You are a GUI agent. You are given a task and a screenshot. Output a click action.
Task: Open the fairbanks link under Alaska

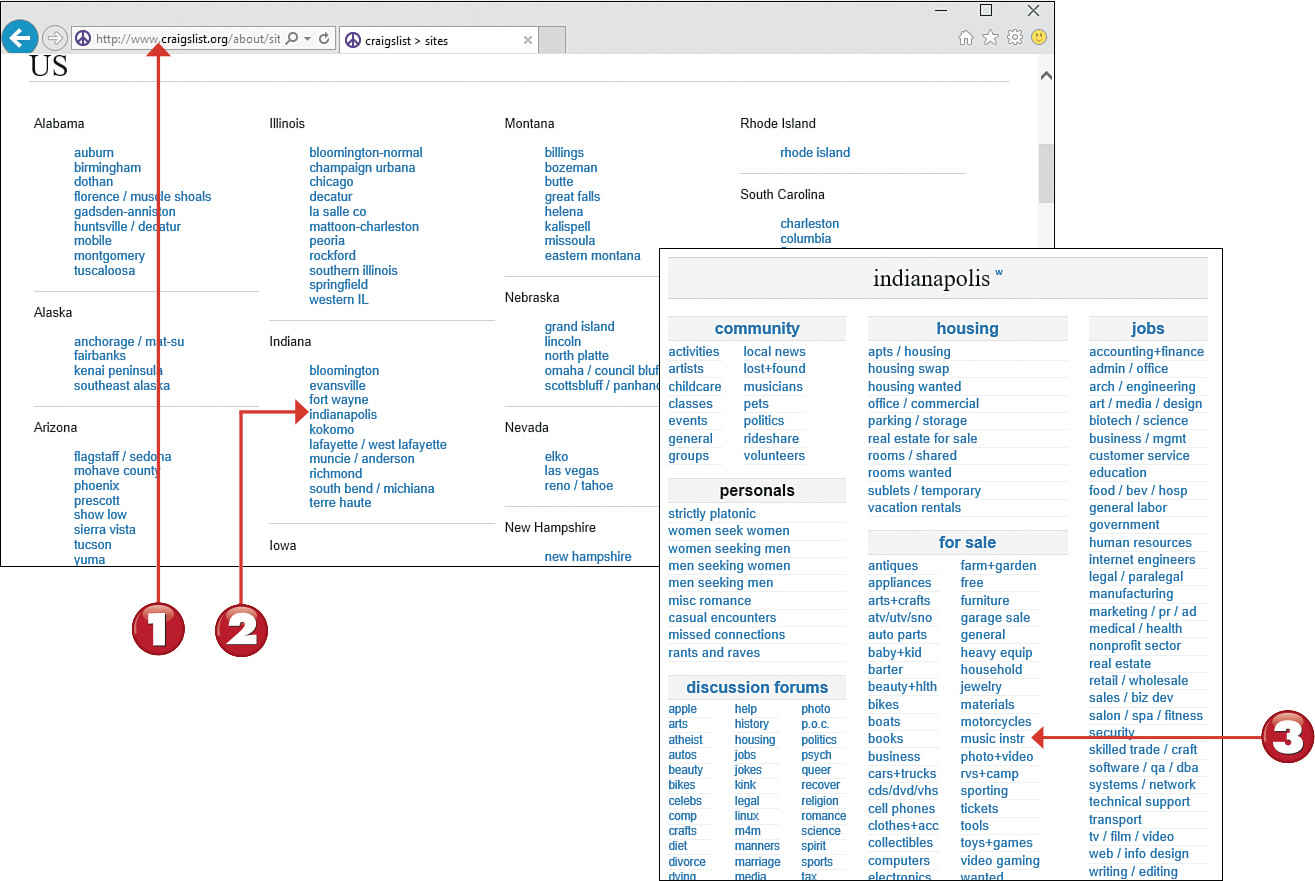coord(100,356)
